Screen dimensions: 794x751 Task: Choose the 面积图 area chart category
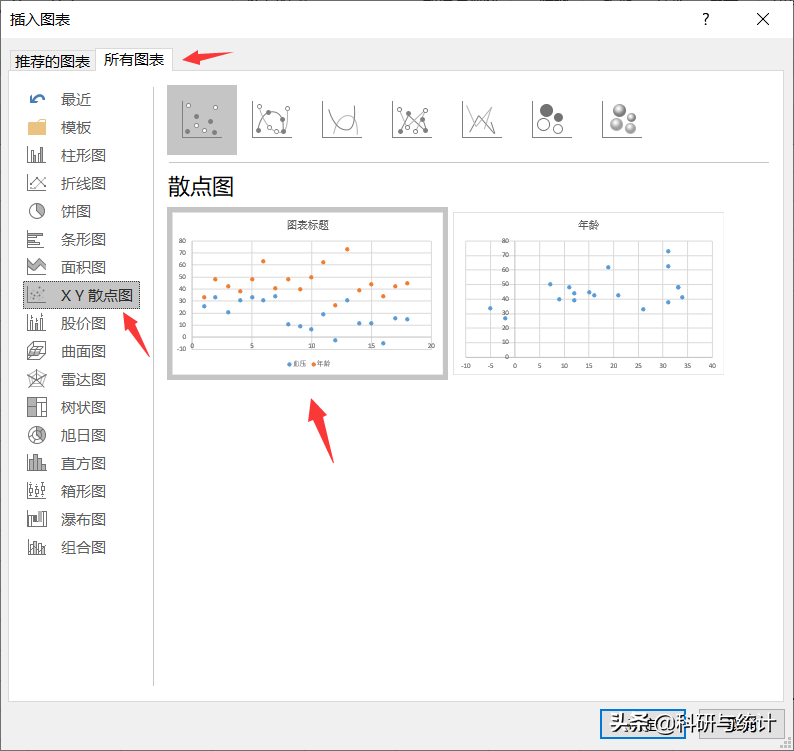click(x=82, y=267)
